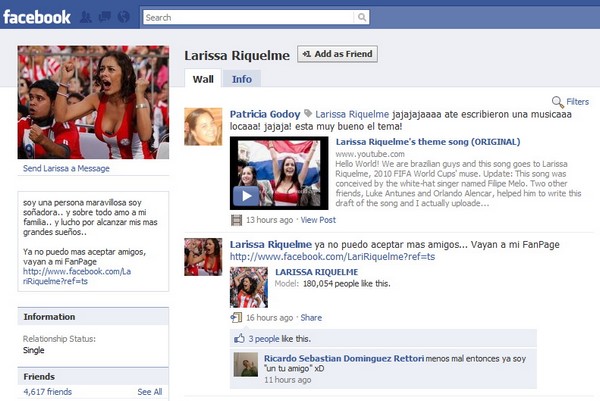
Task: Click the 16 hours ago timestamp
Action: tap(269, 318)
